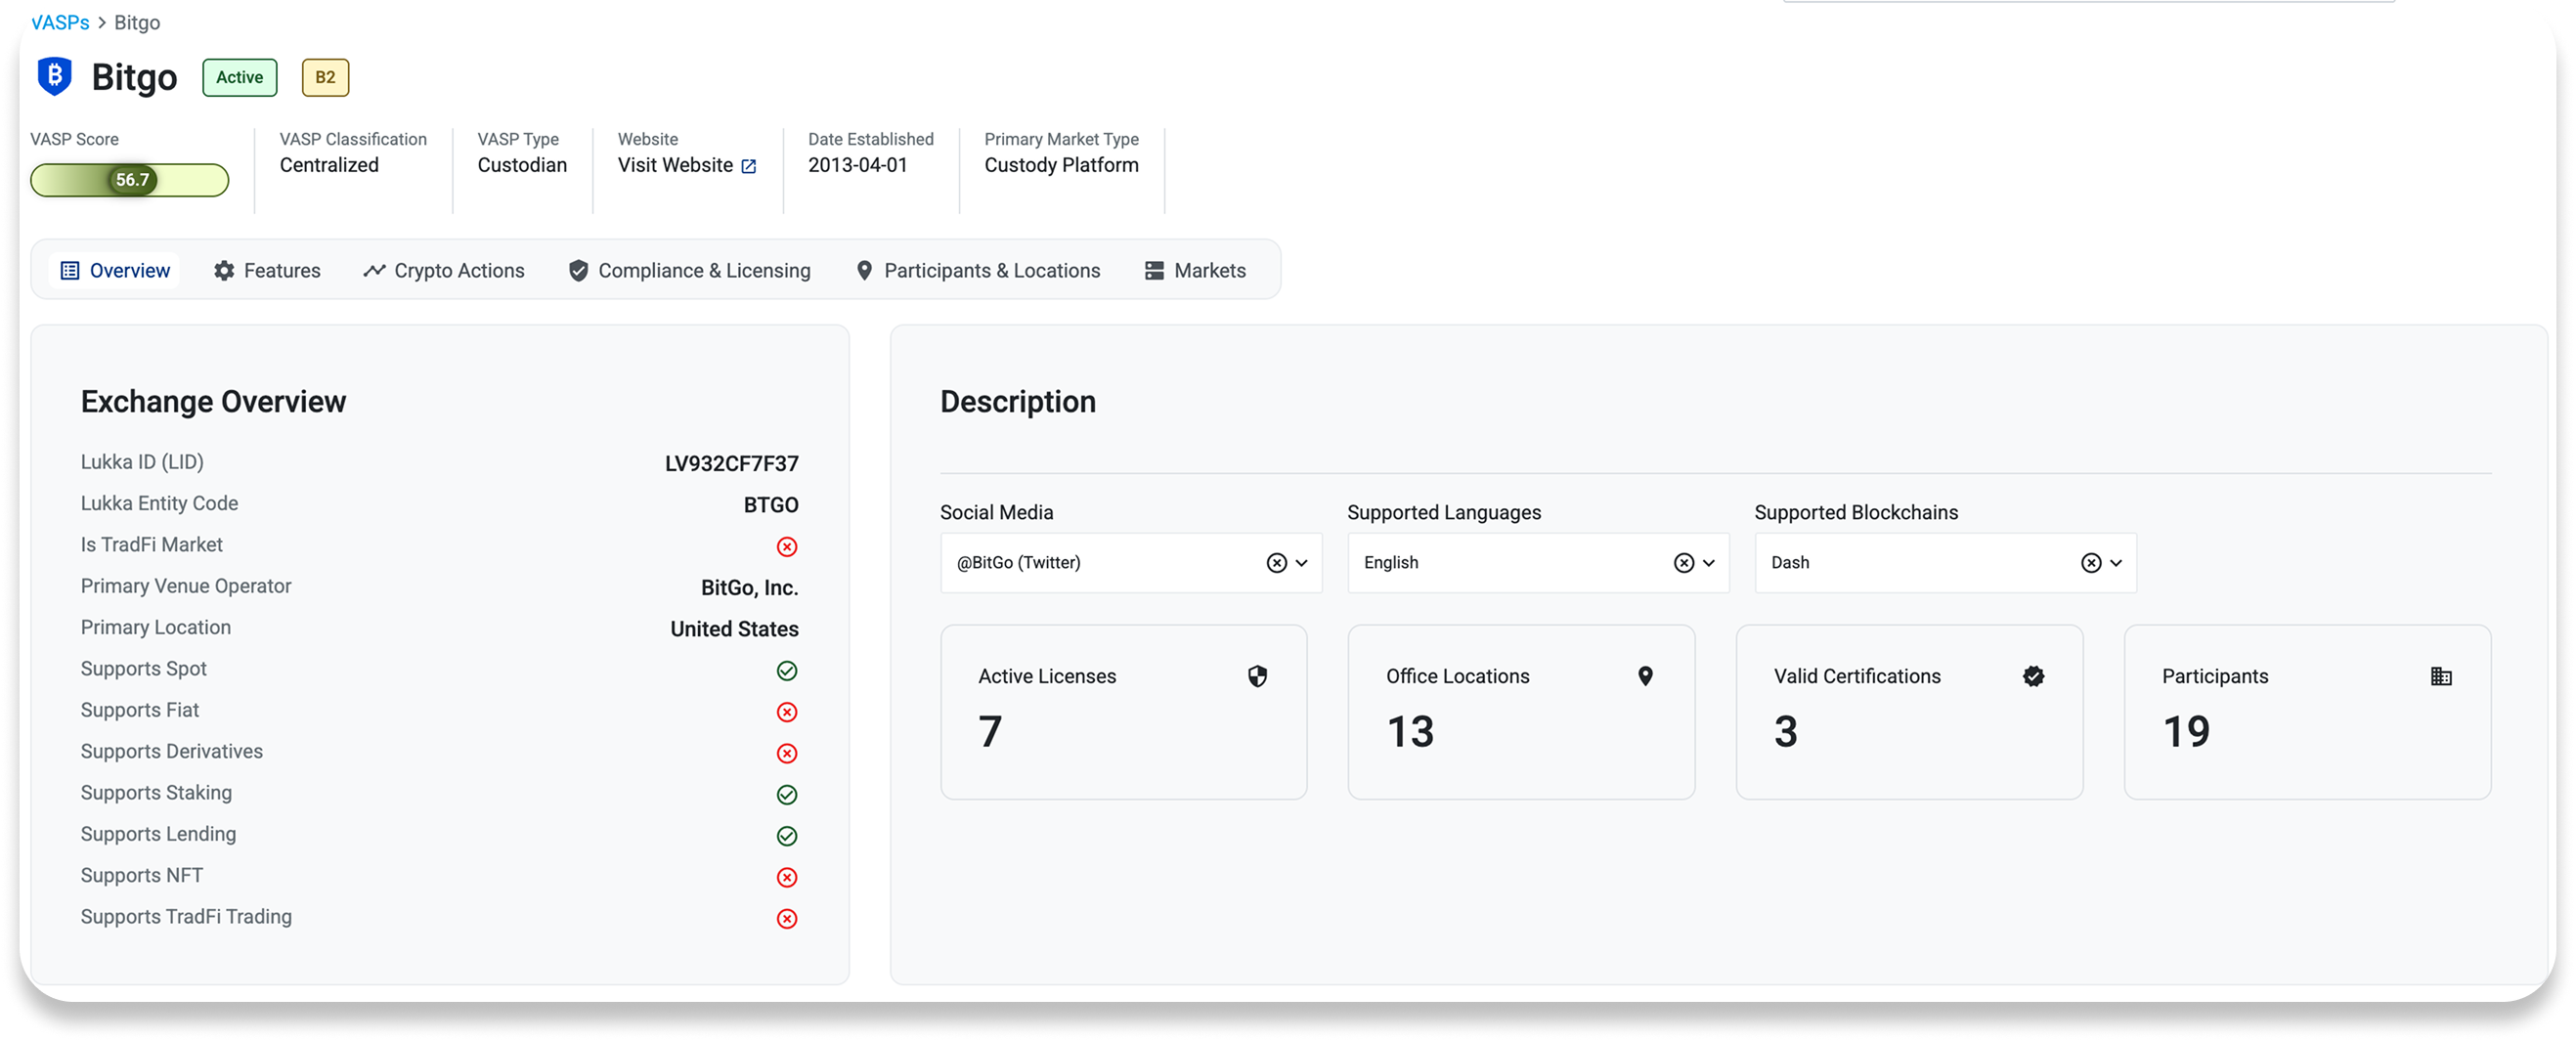Screen dimensions: 2576x1041
Task: Click the Primary Location value United States
Action: tap(735, 630)
